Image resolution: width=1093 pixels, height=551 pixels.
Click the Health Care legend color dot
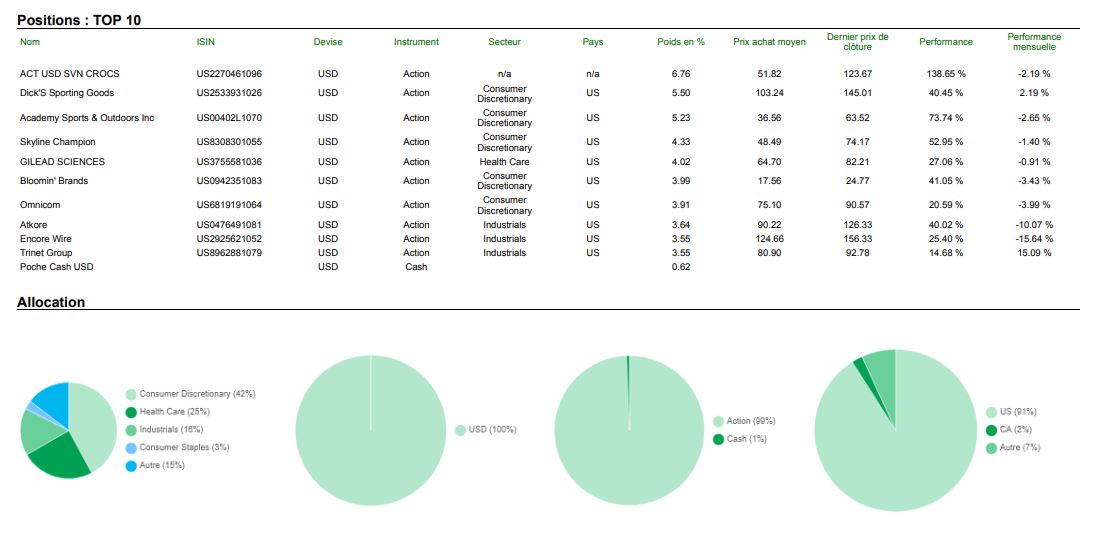click(x=131, y=412)
